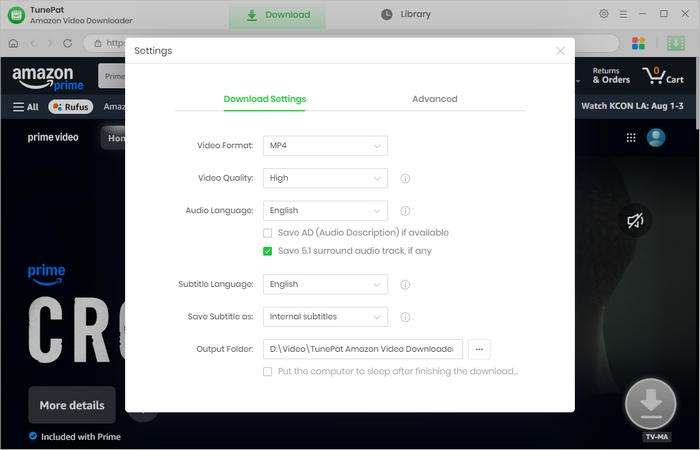
Task: Show info for Save Subtitle as
Action: pos(405,317)
